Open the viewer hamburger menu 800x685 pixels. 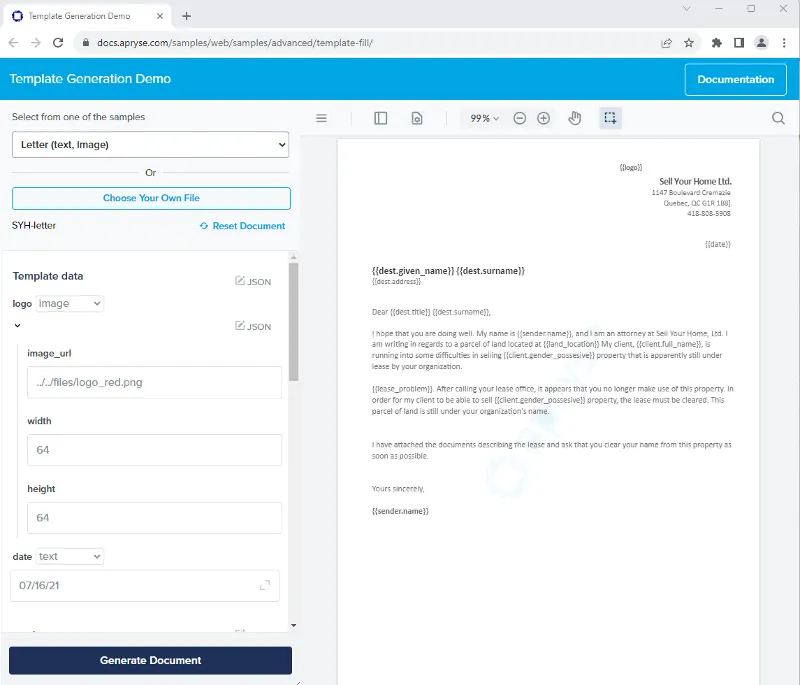[x=321, y=118]
